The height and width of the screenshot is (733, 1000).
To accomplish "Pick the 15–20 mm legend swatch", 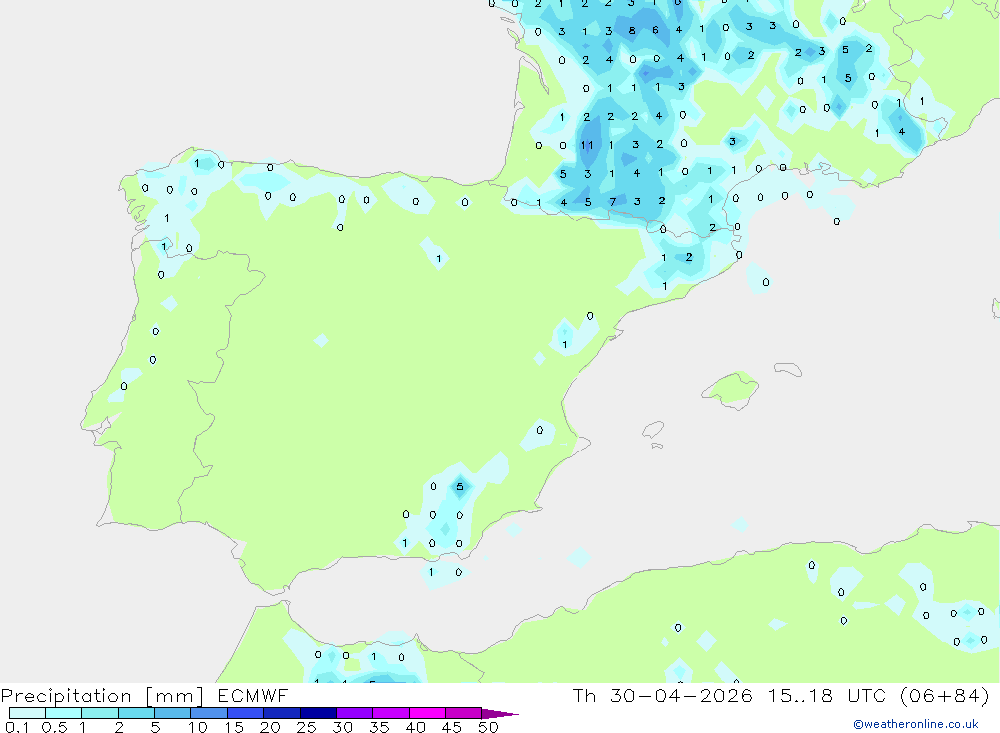I will click(246, 713).
